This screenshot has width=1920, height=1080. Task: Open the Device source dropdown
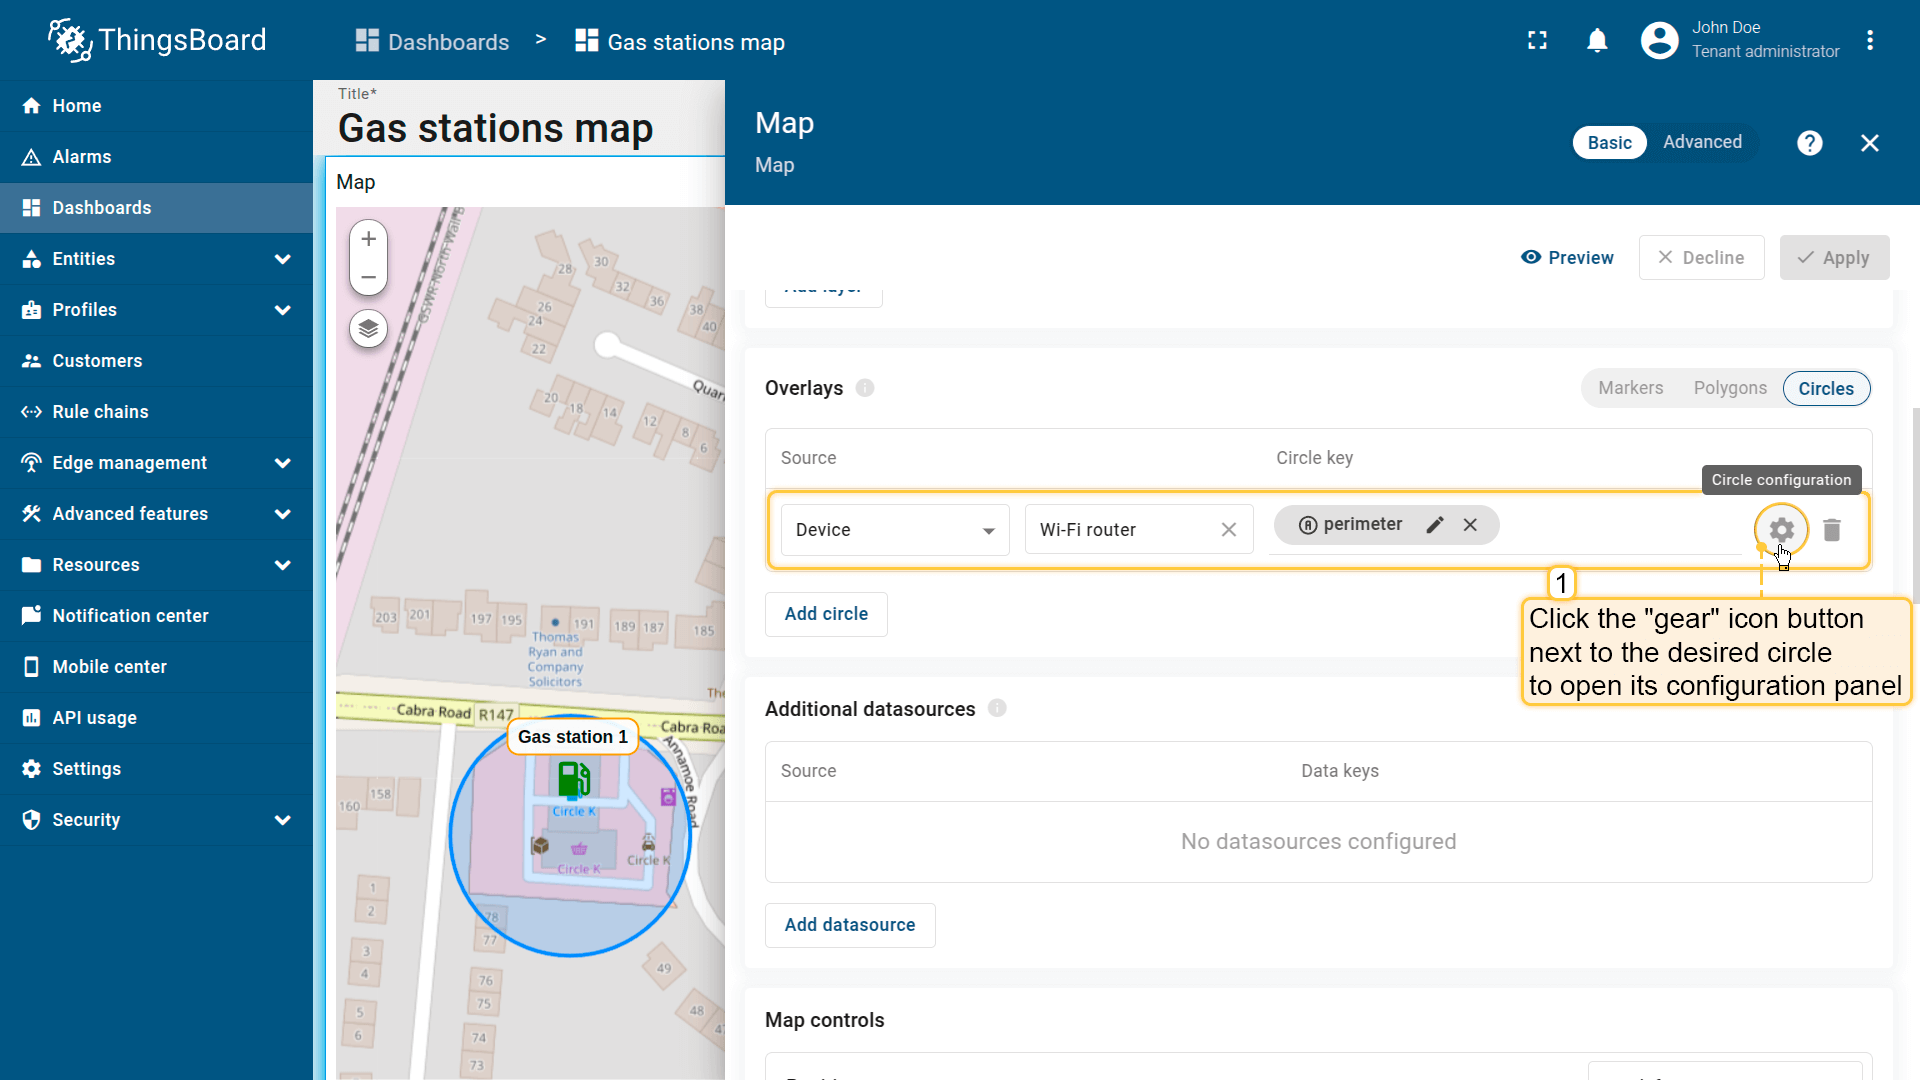click(894, 530)
